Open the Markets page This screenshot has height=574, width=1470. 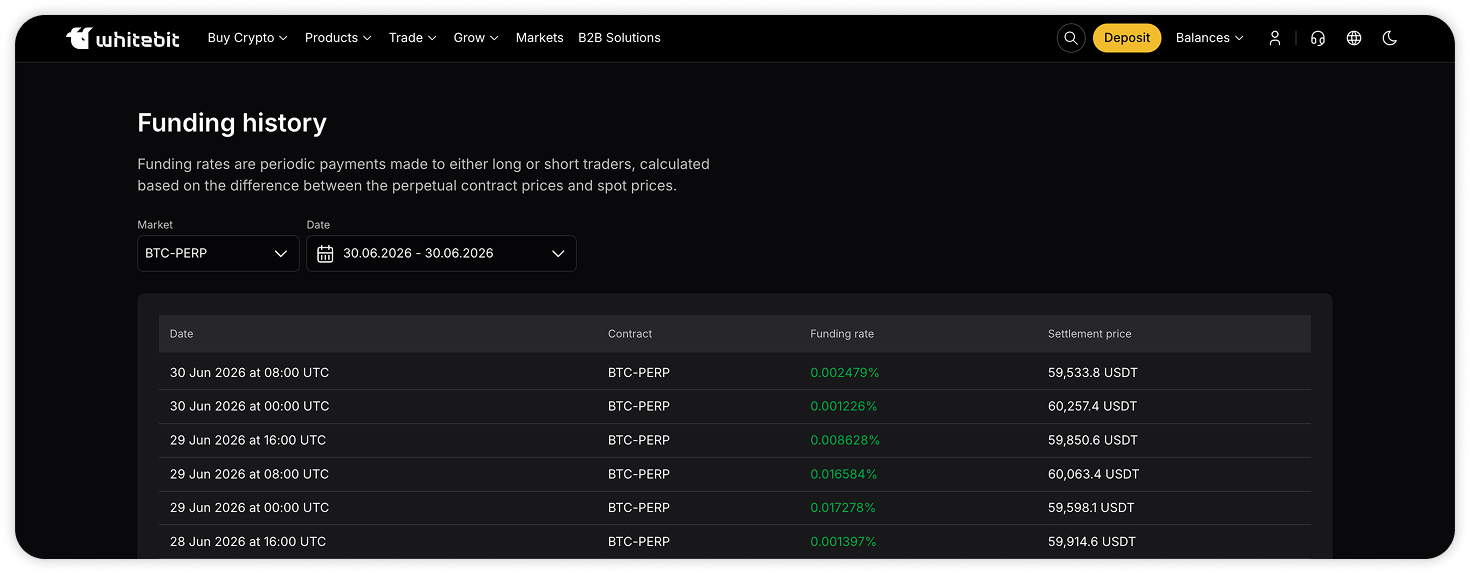(x=540, y=38)
